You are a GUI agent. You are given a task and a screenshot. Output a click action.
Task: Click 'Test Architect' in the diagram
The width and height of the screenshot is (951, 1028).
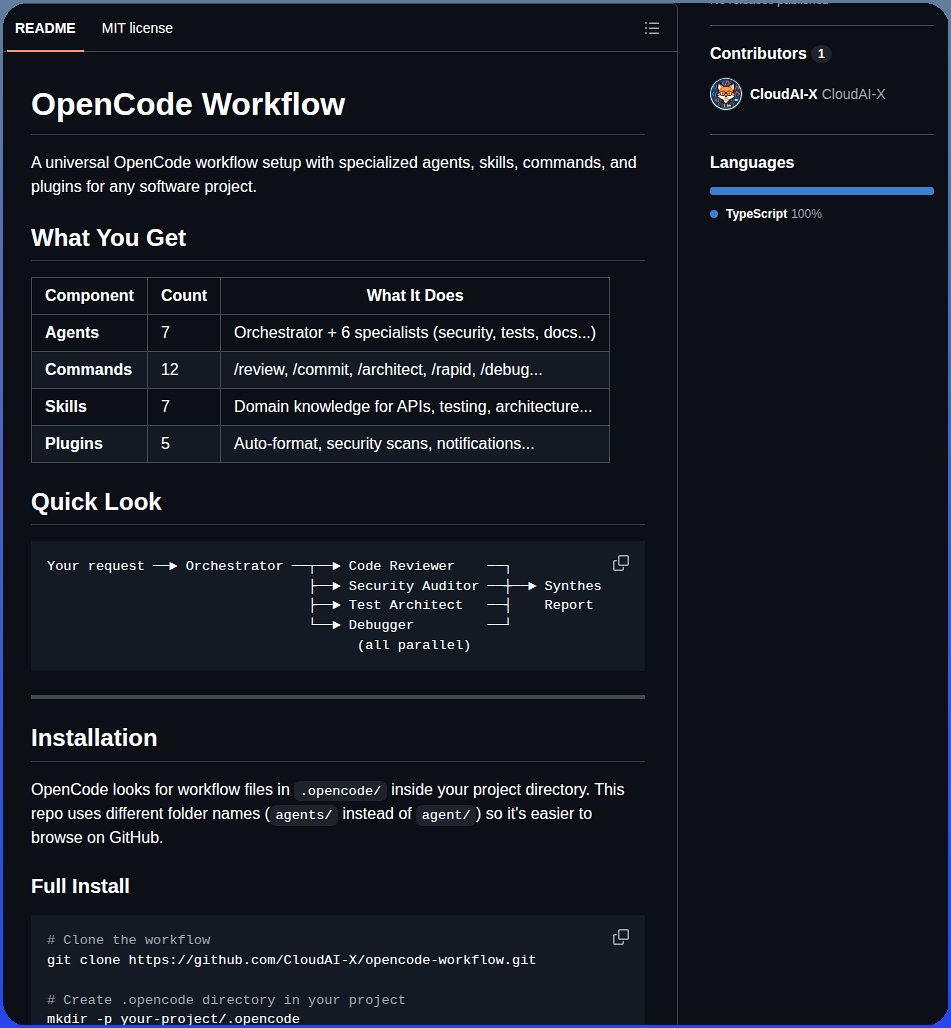(x=405, y=605)
